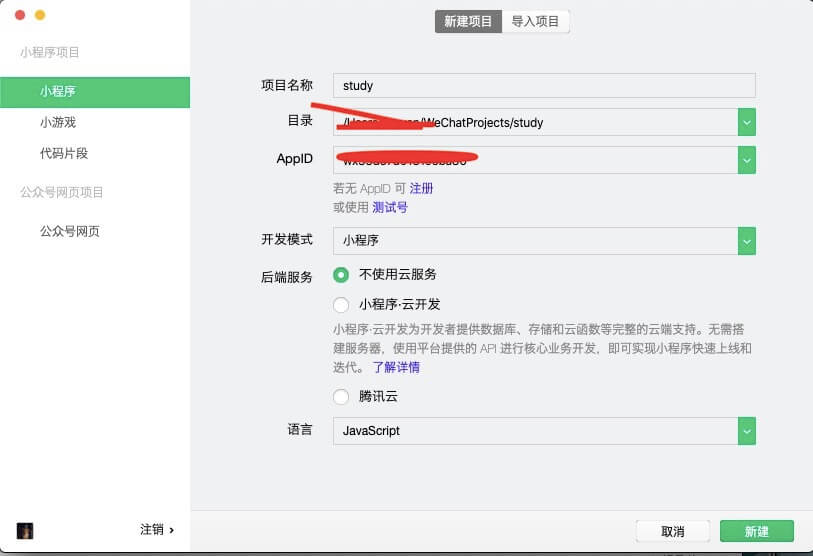Click the user avatar thumbnail
The height and width of the screenshot is (556, 813).
25,531
